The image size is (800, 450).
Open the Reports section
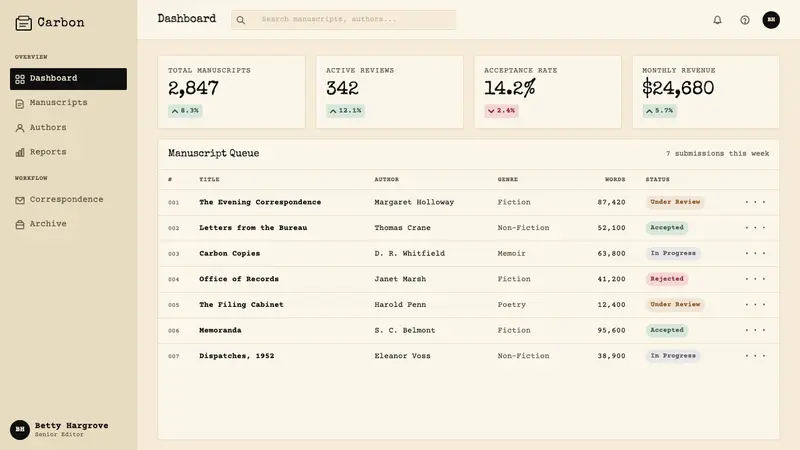68,152
